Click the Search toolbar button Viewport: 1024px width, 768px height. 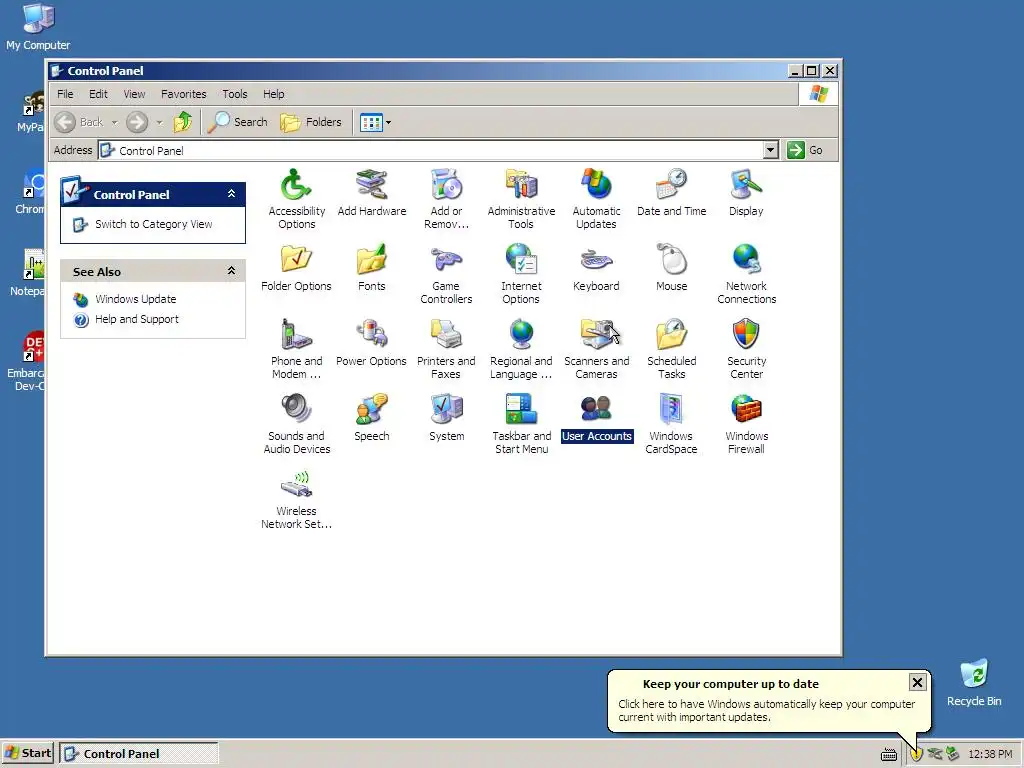(238, 122)
